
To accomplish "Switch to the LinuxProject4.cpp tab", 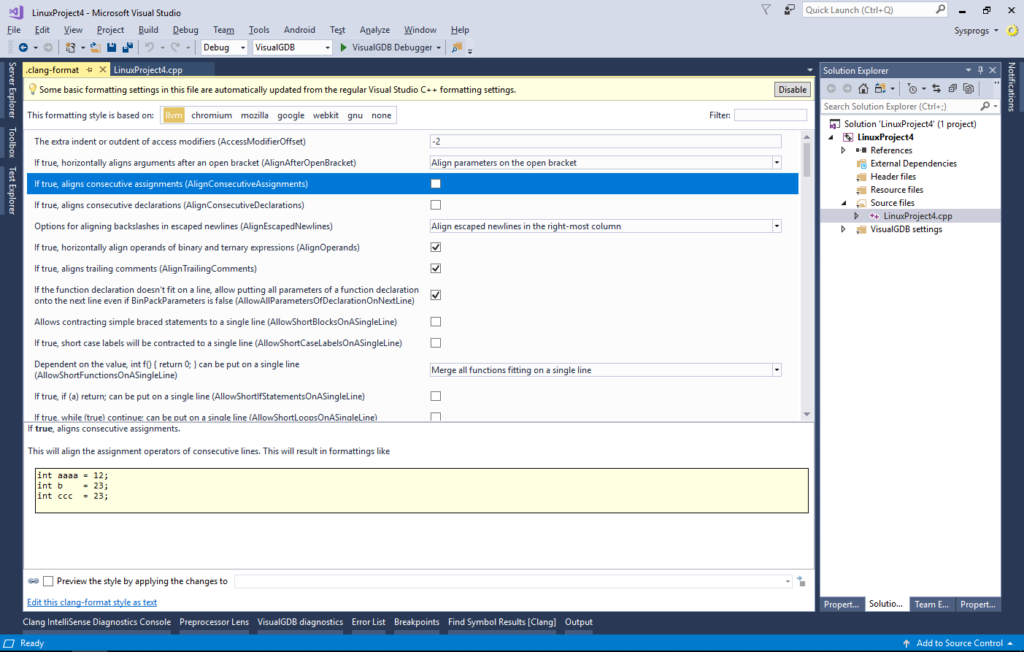I will click(x=146, y=71).
